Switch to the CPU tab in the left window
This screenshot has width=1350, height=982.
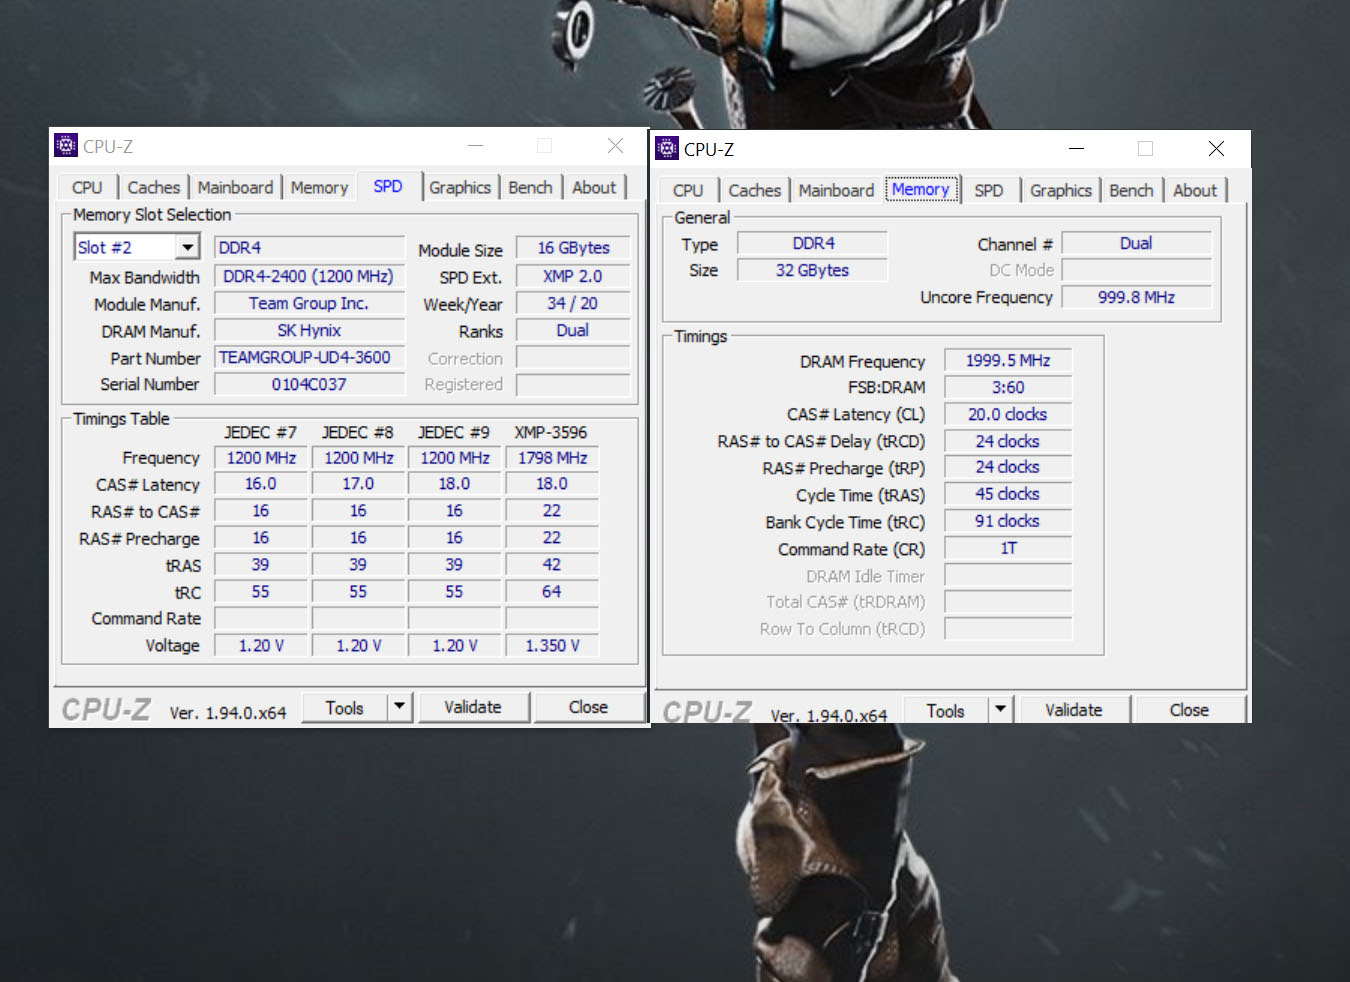tap(87, 187)
